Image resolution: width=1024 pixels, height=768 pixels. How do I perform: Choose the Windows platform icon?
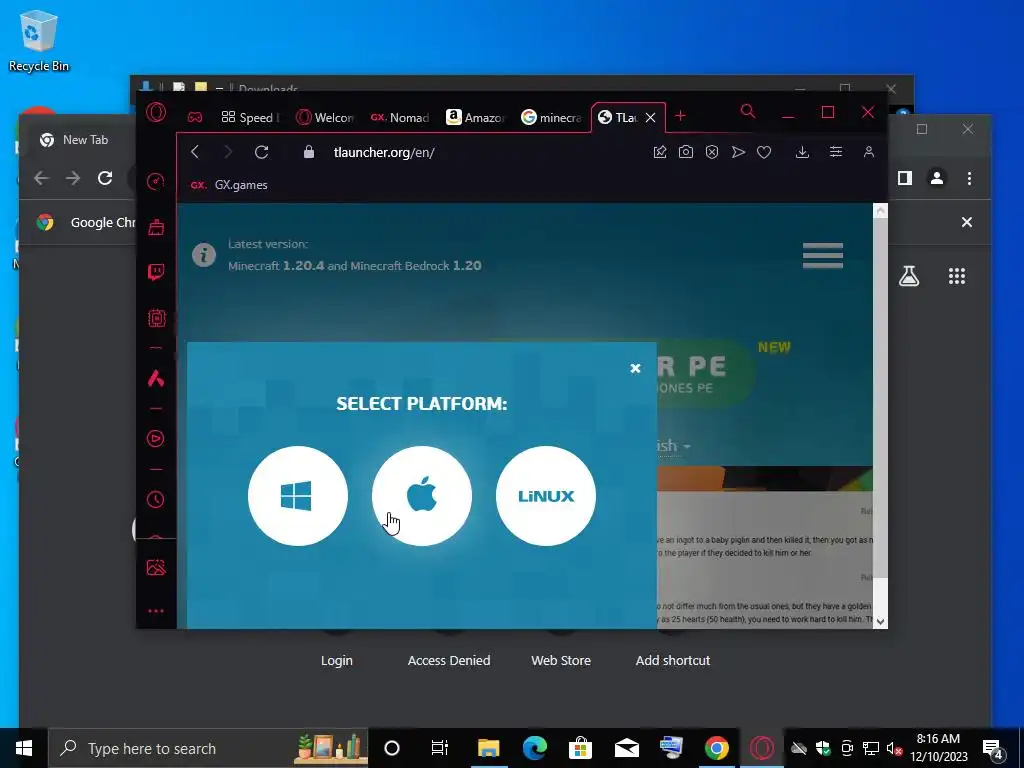[297, 496]
